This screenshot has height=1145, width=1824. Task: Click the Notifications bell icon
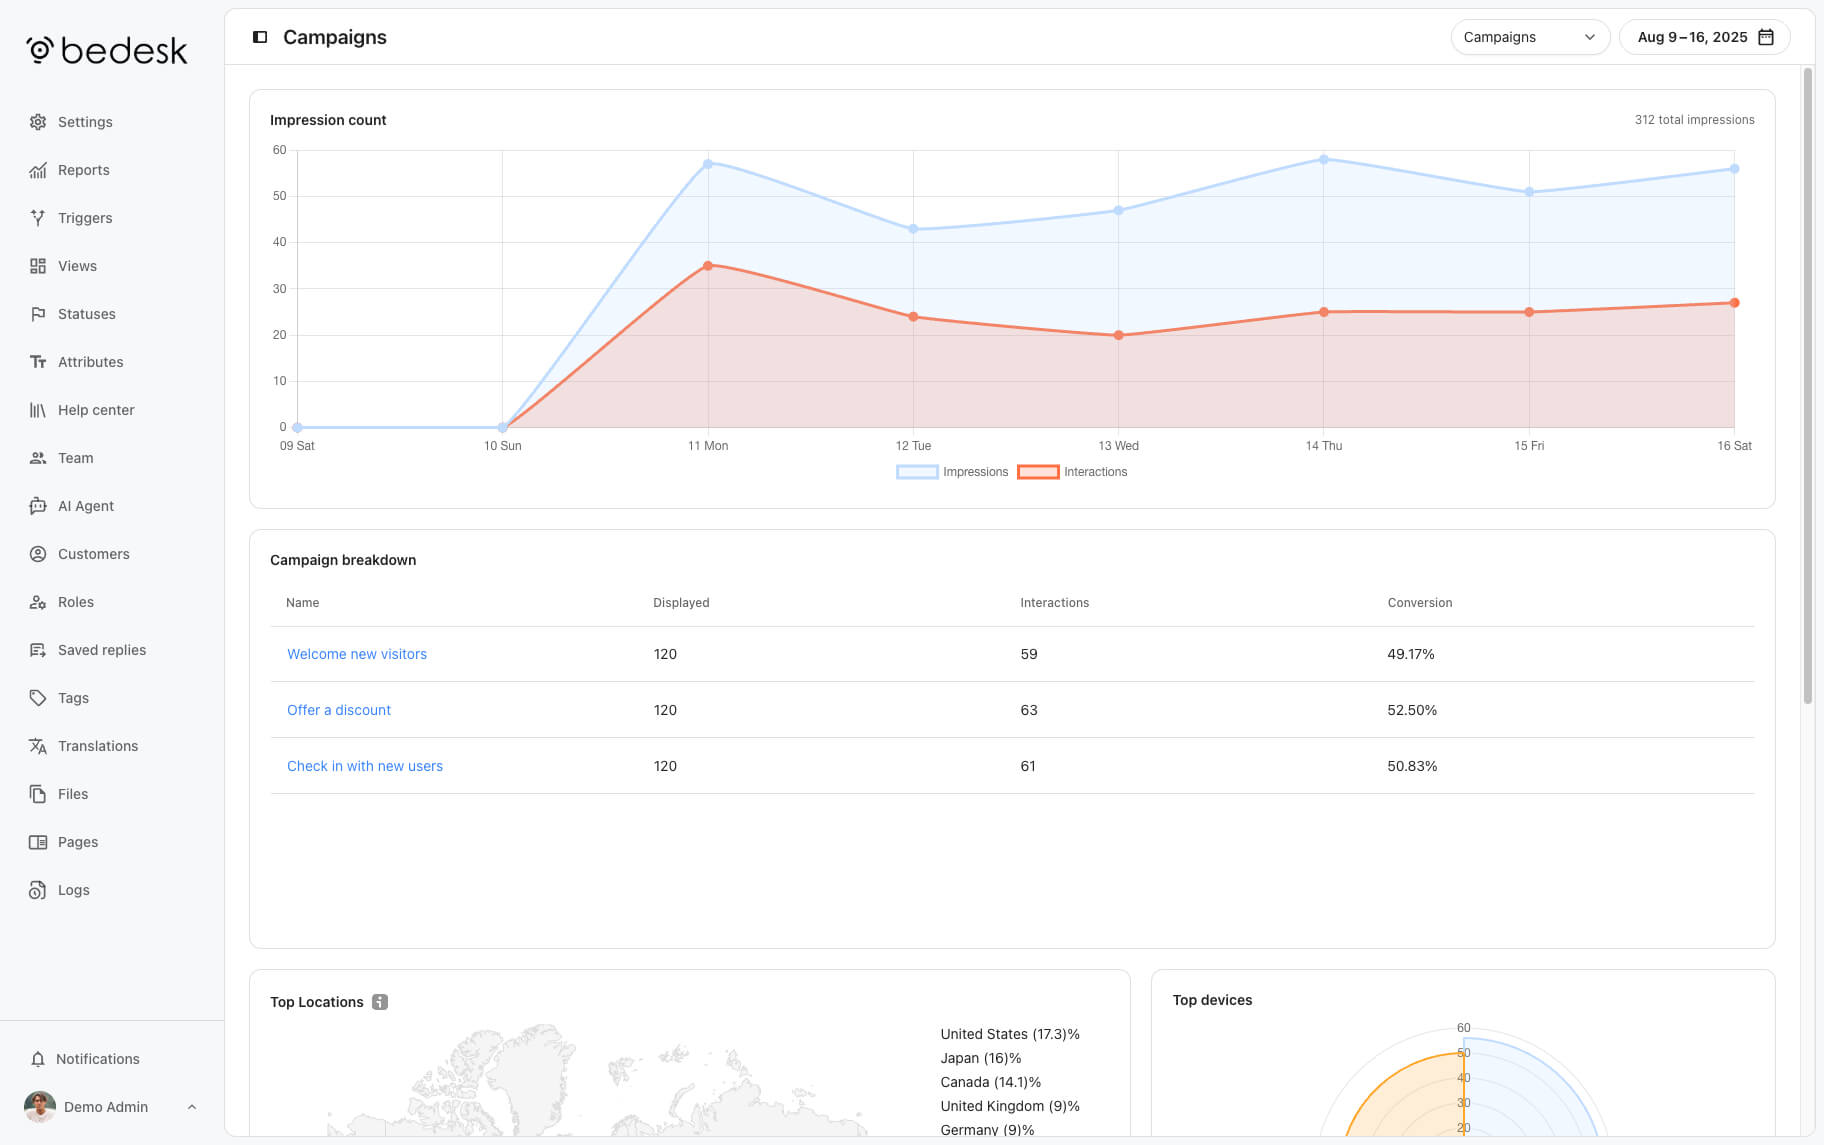[x=38, y=1059]
